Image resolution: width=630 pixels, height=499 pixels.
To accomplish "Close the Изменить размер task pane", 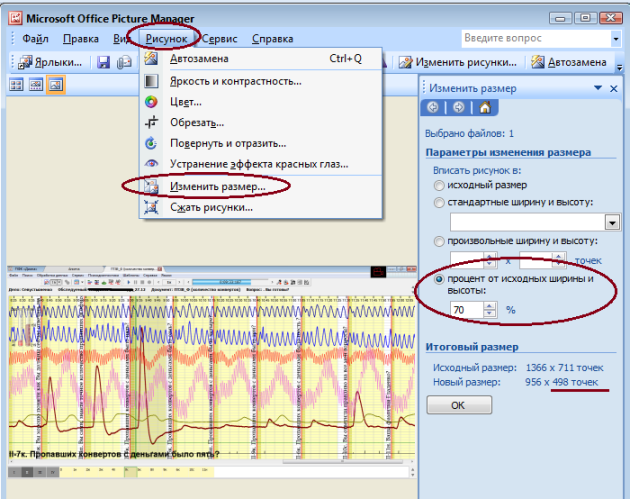I will pyautogui.click(x=614, y=88).
